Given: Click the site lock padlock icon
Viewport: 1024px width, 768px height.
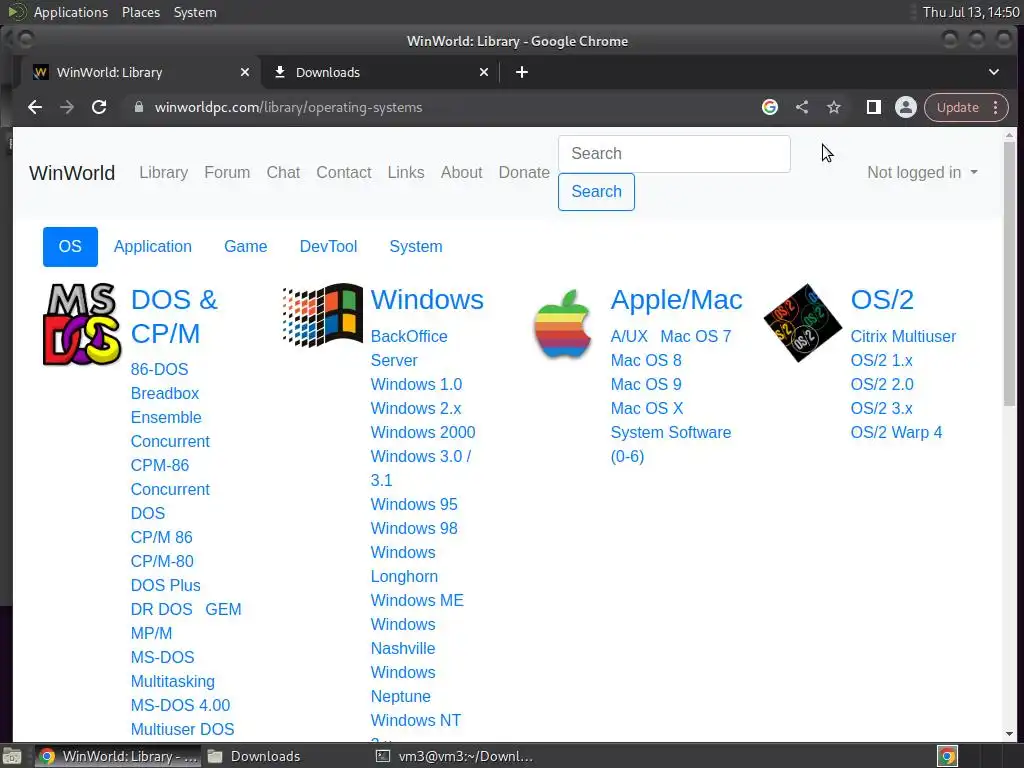Looking at the screenshot, I should (x=138, y=107).
